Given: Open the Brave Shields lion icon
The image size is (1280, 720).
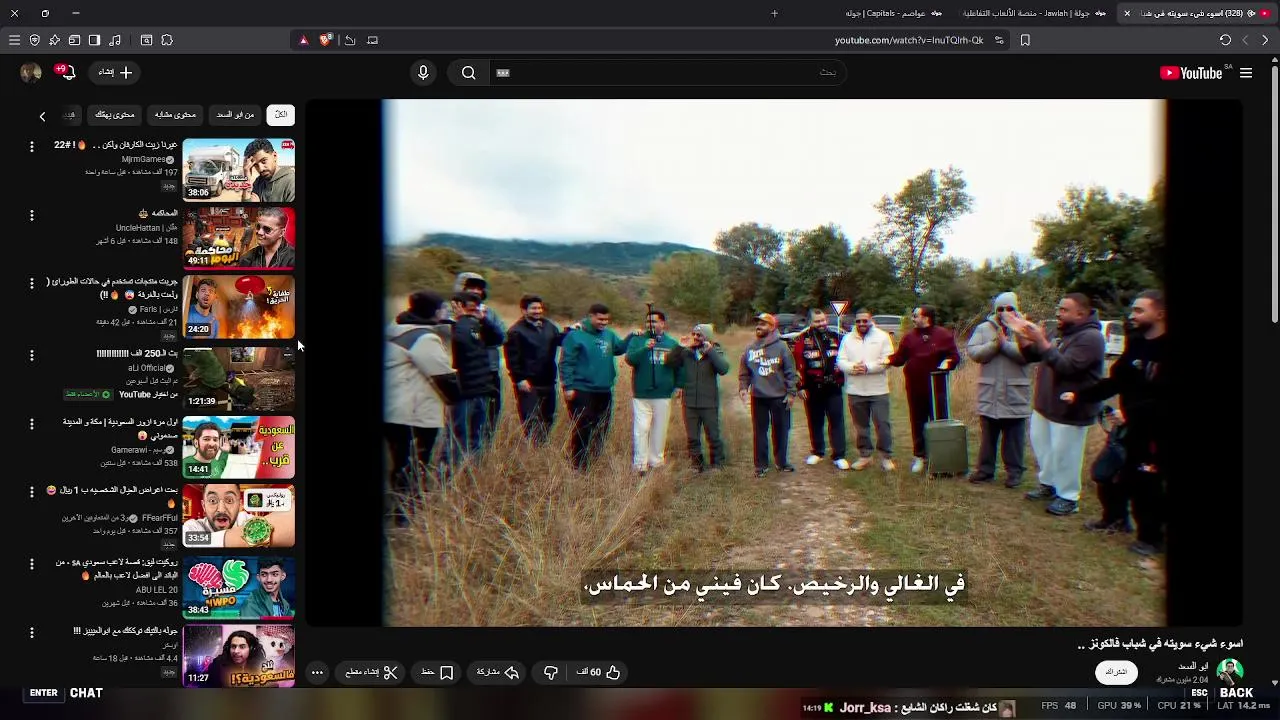Looking at the screenshot, I should click(325, 40).
